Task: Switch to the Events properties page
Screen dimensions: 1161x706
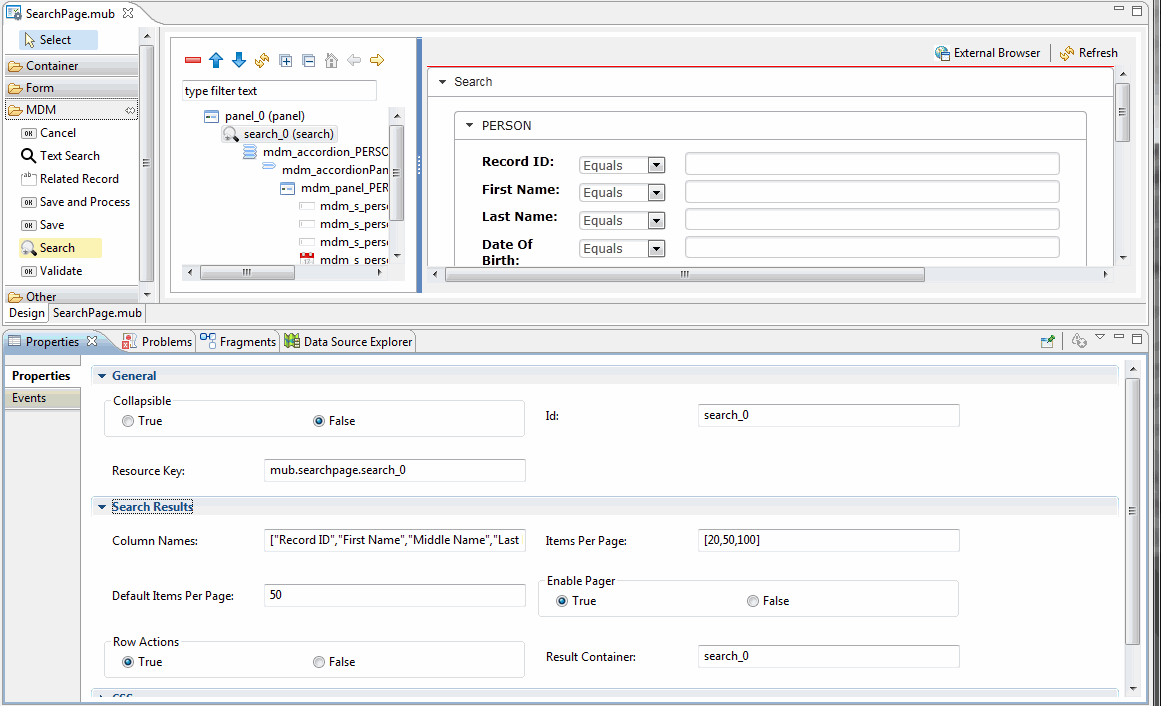Action: pos(42,399)
